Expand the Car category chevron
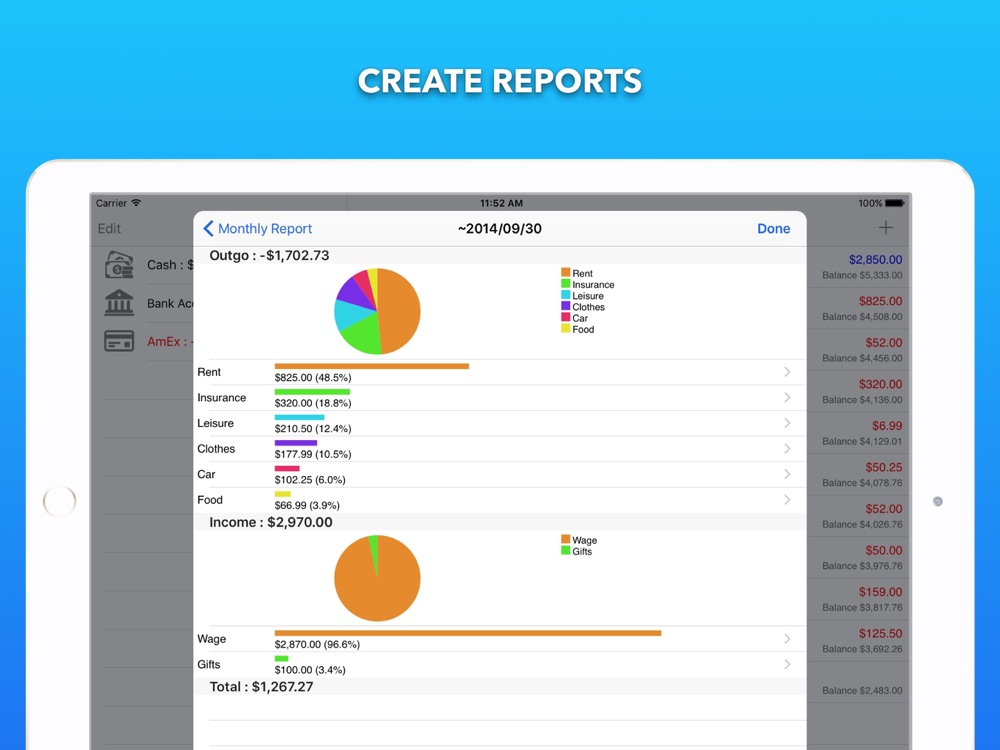 pyautogui.click(x=787, y=474)
